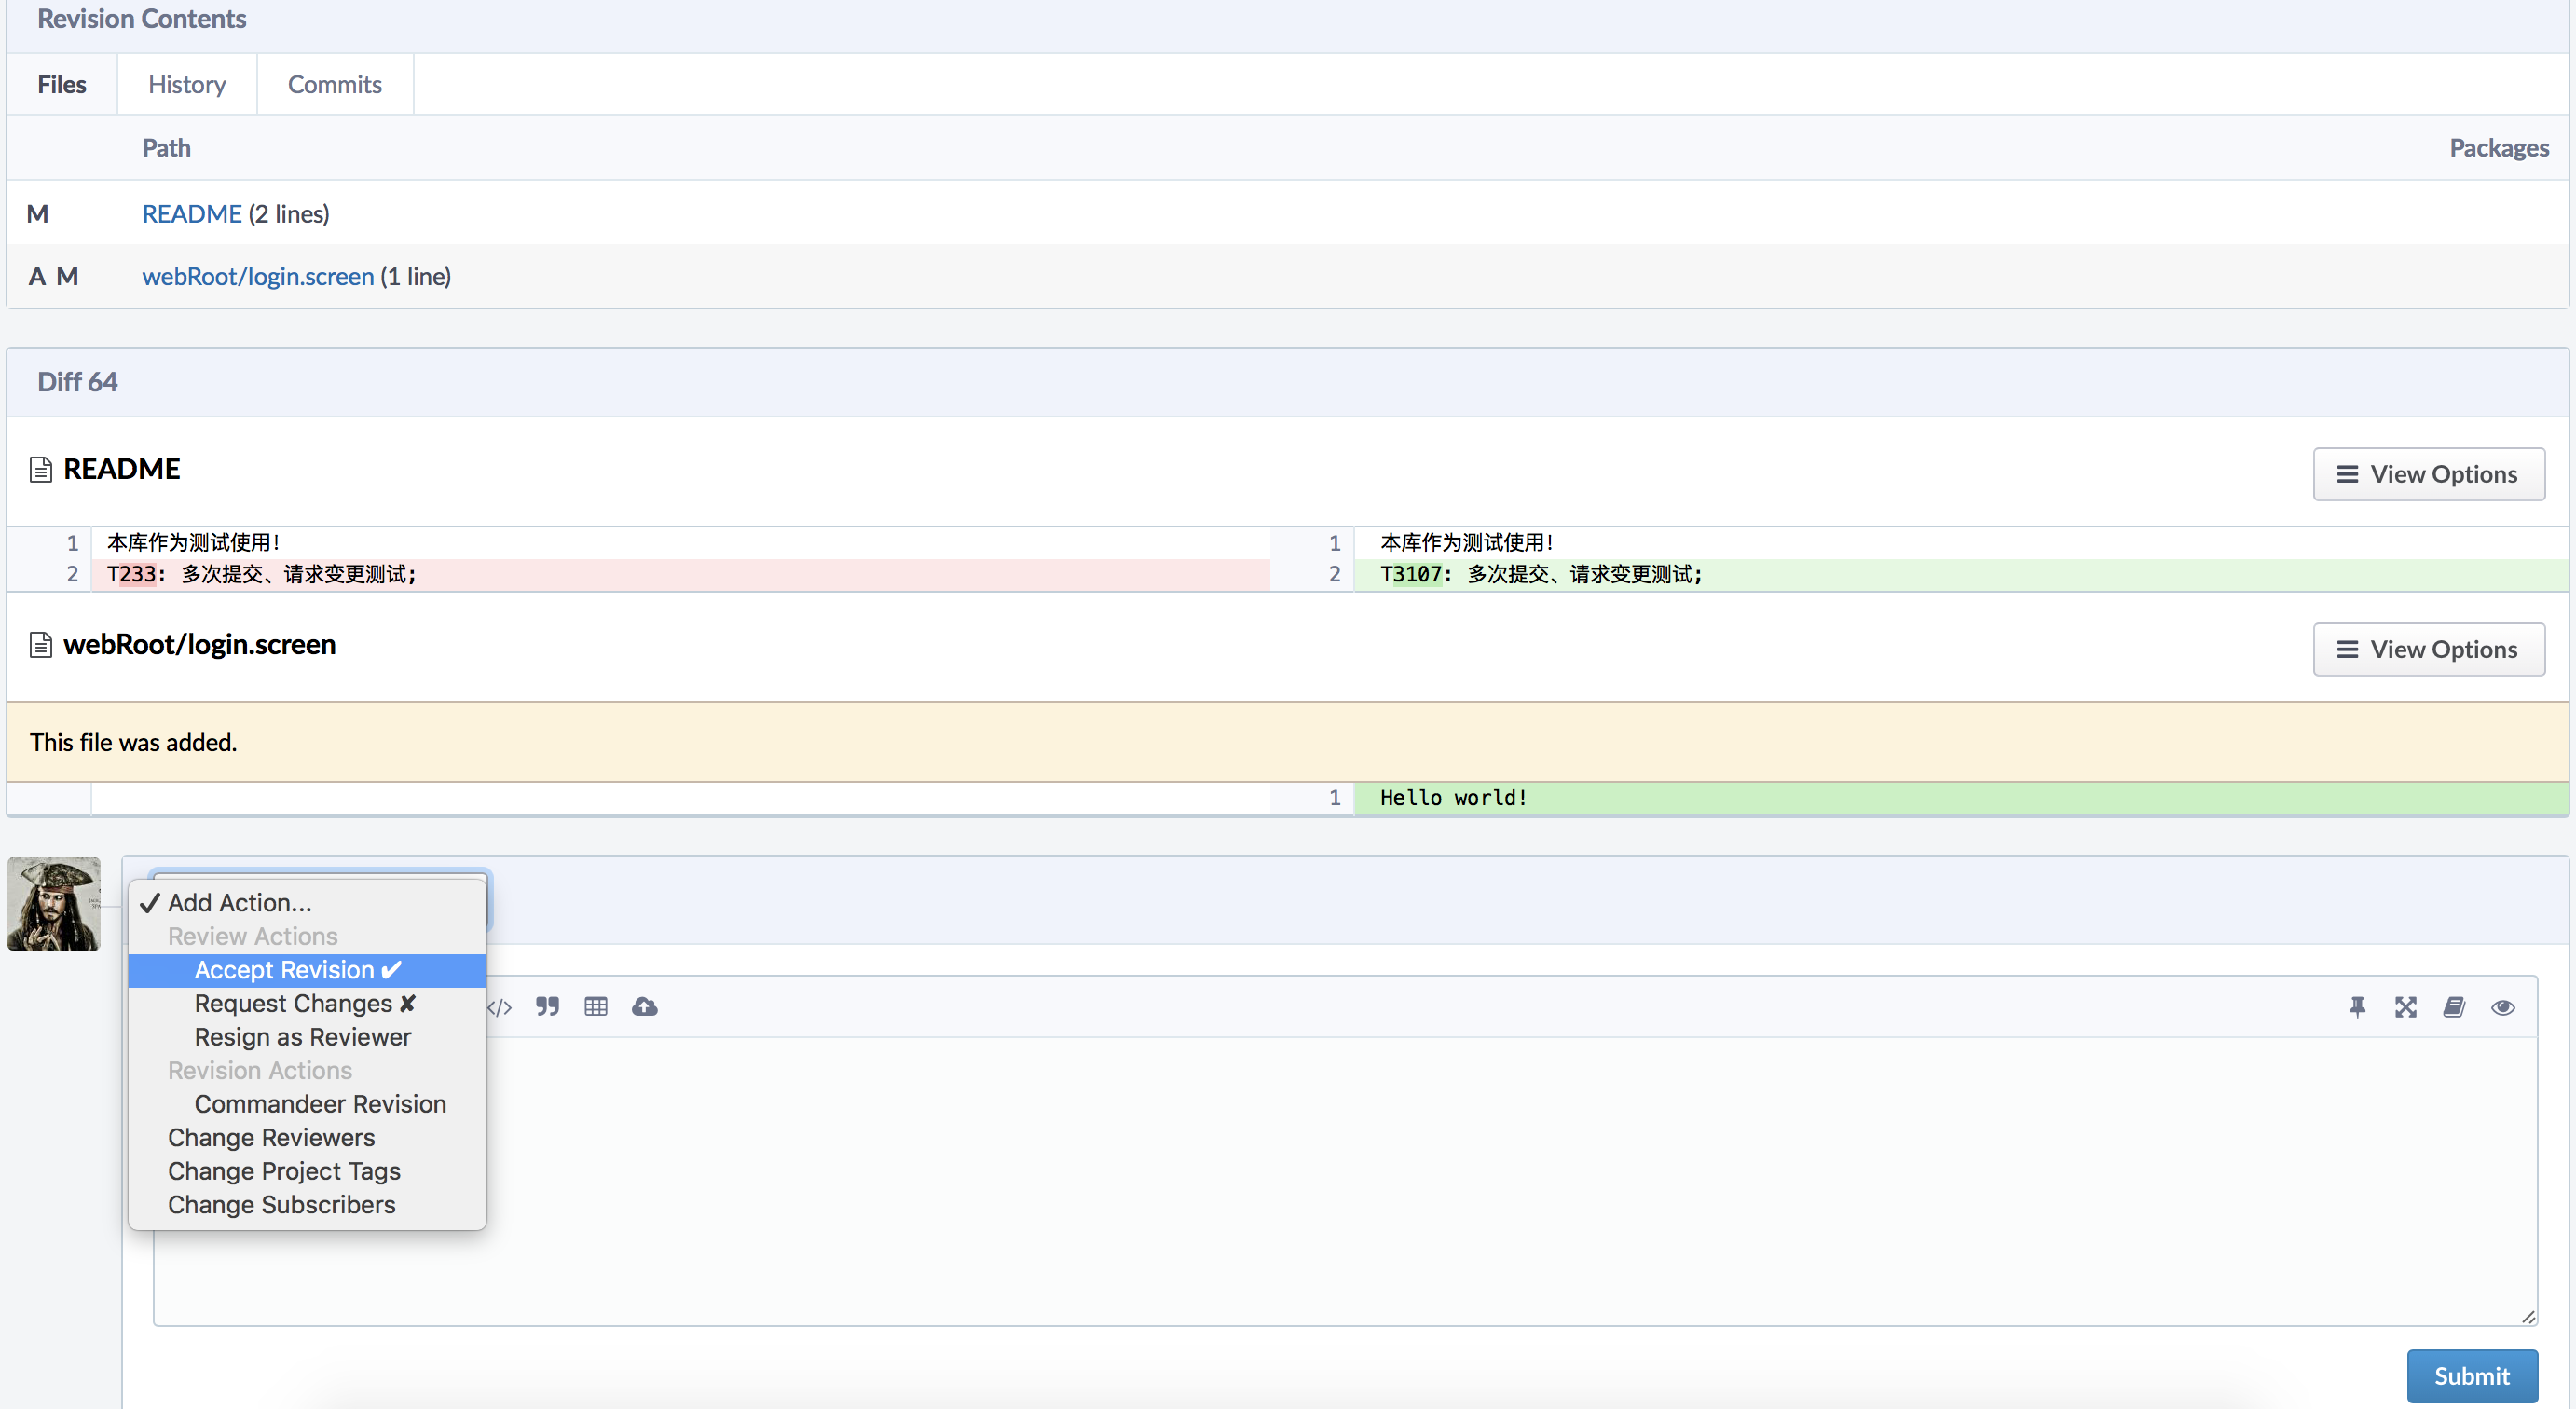Insert a quote block via quote icon
2576x1409 pixels.
coord(547,1007)
